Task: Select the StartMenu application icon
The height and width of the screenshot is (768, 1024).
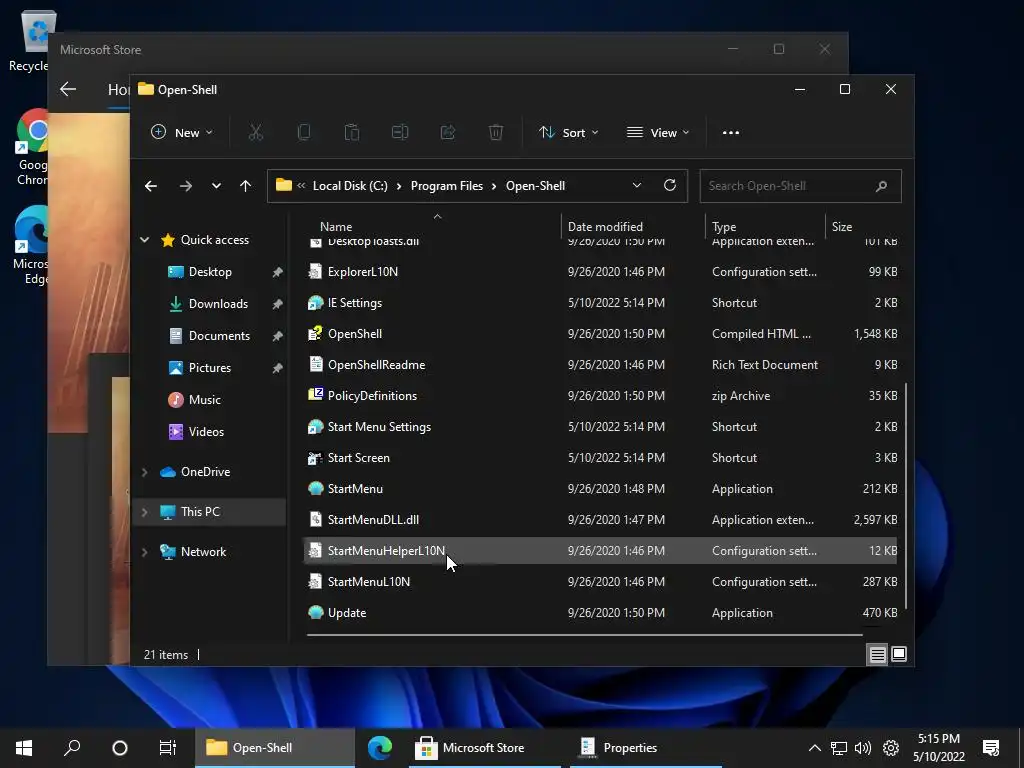Action: (315, 488)
